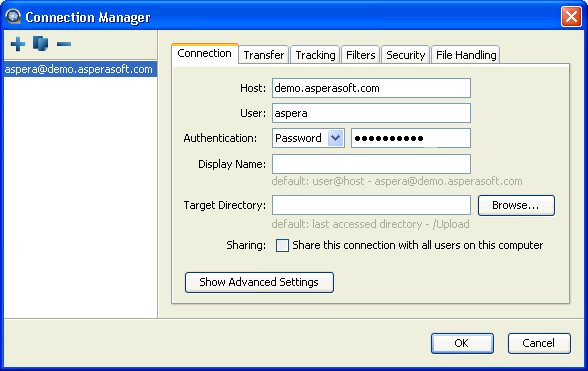Click the User input field
The width and height of the screenshot is (588, 371).
coord(371,113)
